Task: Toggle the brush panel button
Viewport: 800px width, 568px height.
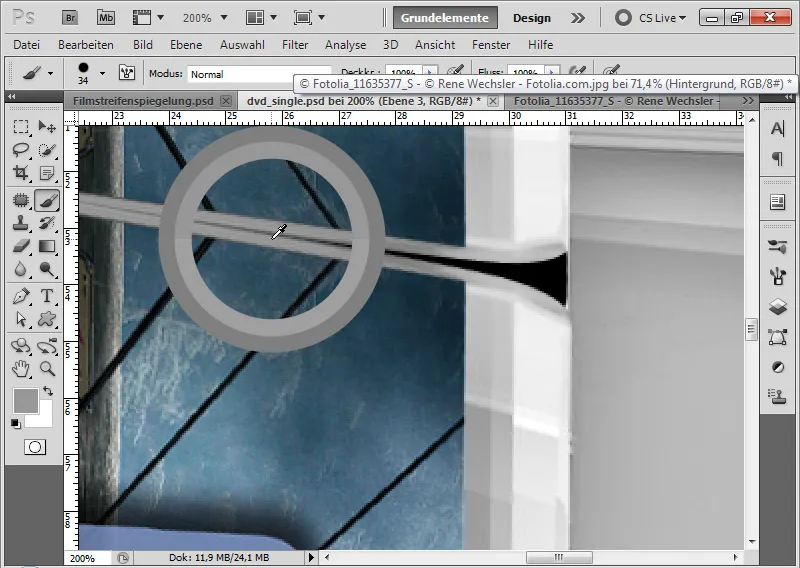Action: (127, 73)
